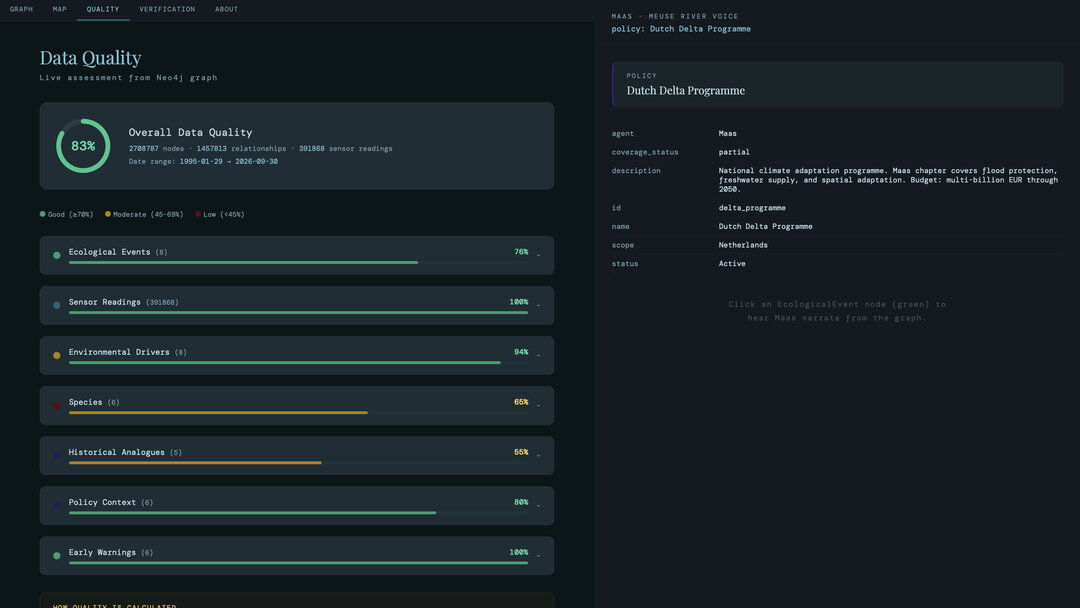Click the Species label
This screenshot has width=1080, height=608.
pos(85,402)
